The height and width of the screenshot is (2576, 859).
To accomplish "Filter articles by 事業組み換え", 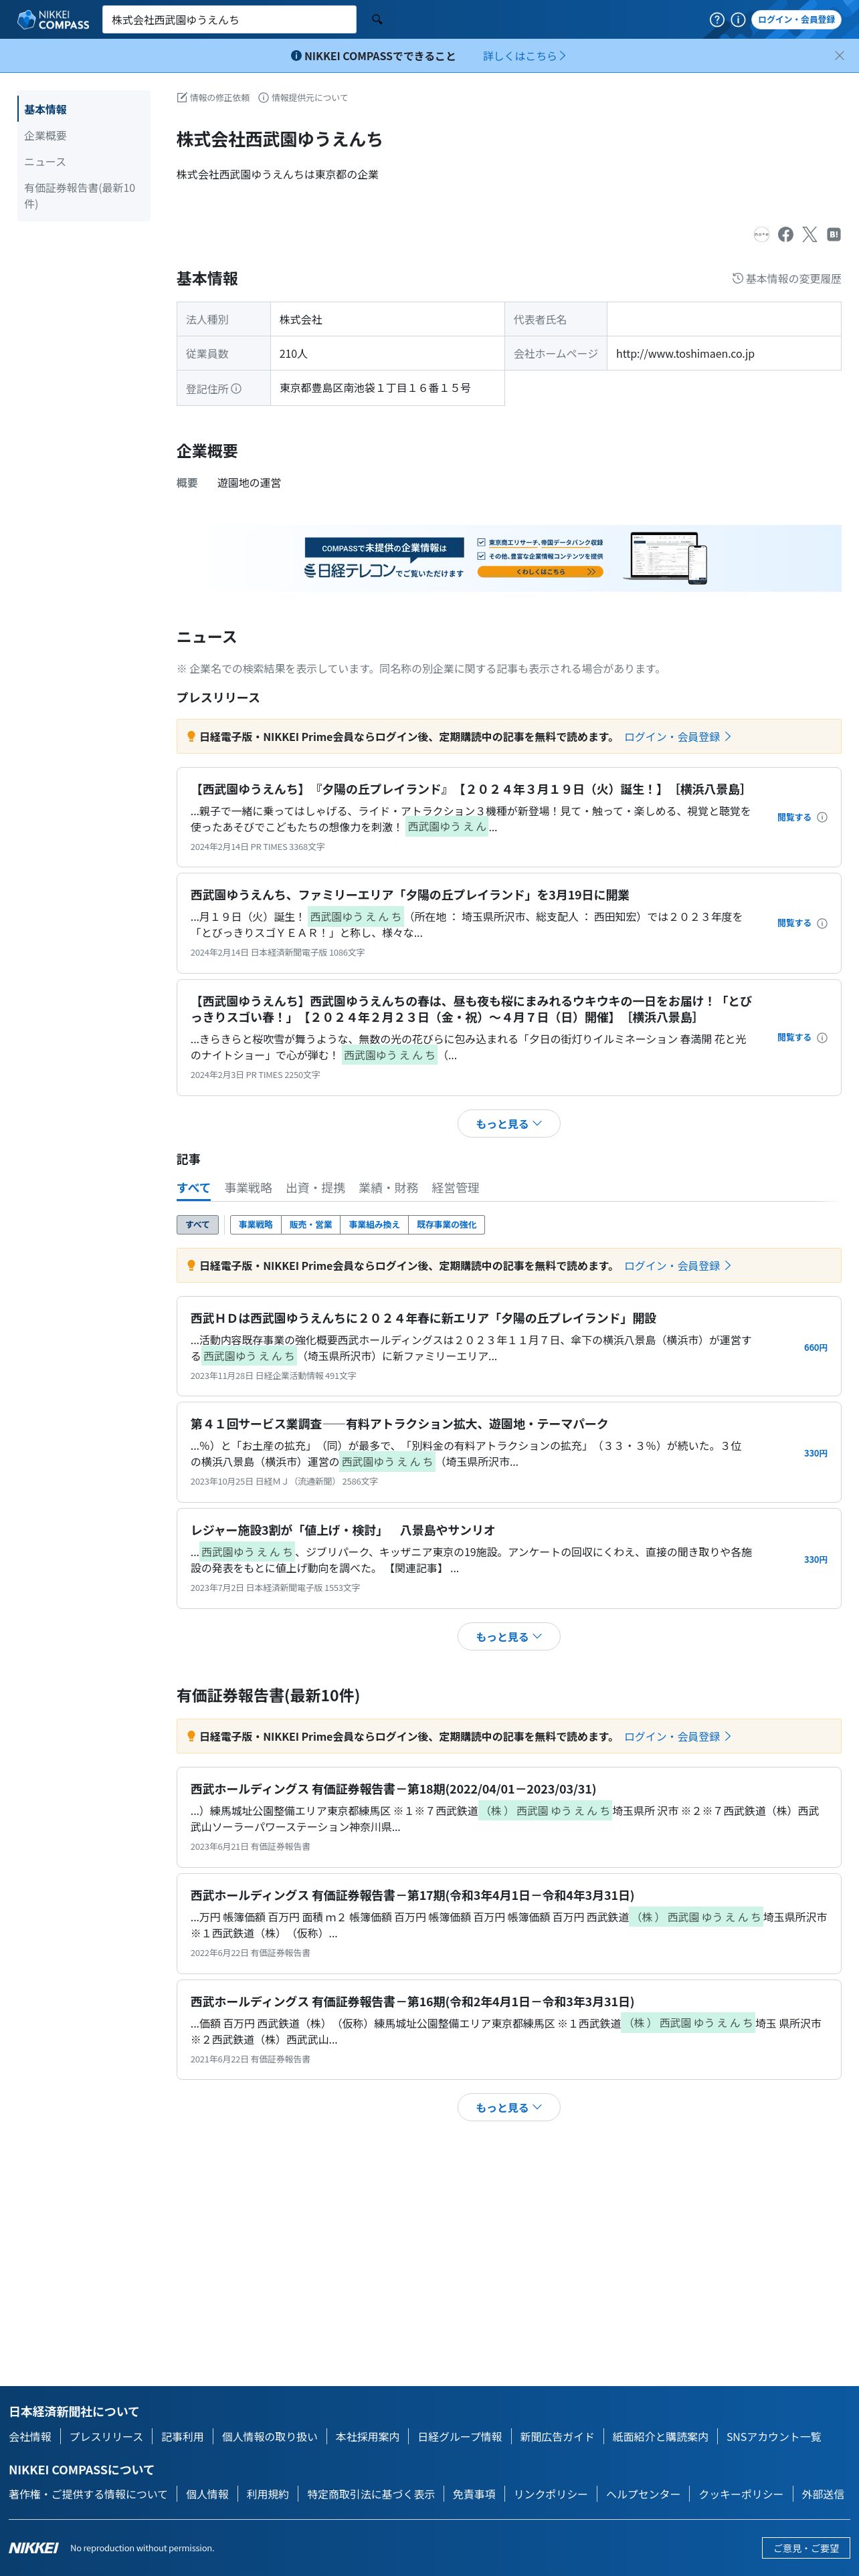I will coord(374,1225).
